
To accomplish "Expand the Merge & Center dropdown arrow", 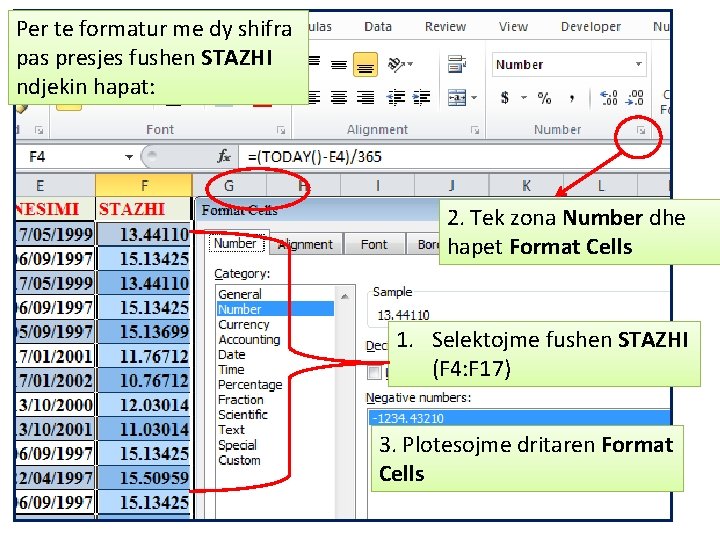I will pyautogui.click(x=474, y=97).
